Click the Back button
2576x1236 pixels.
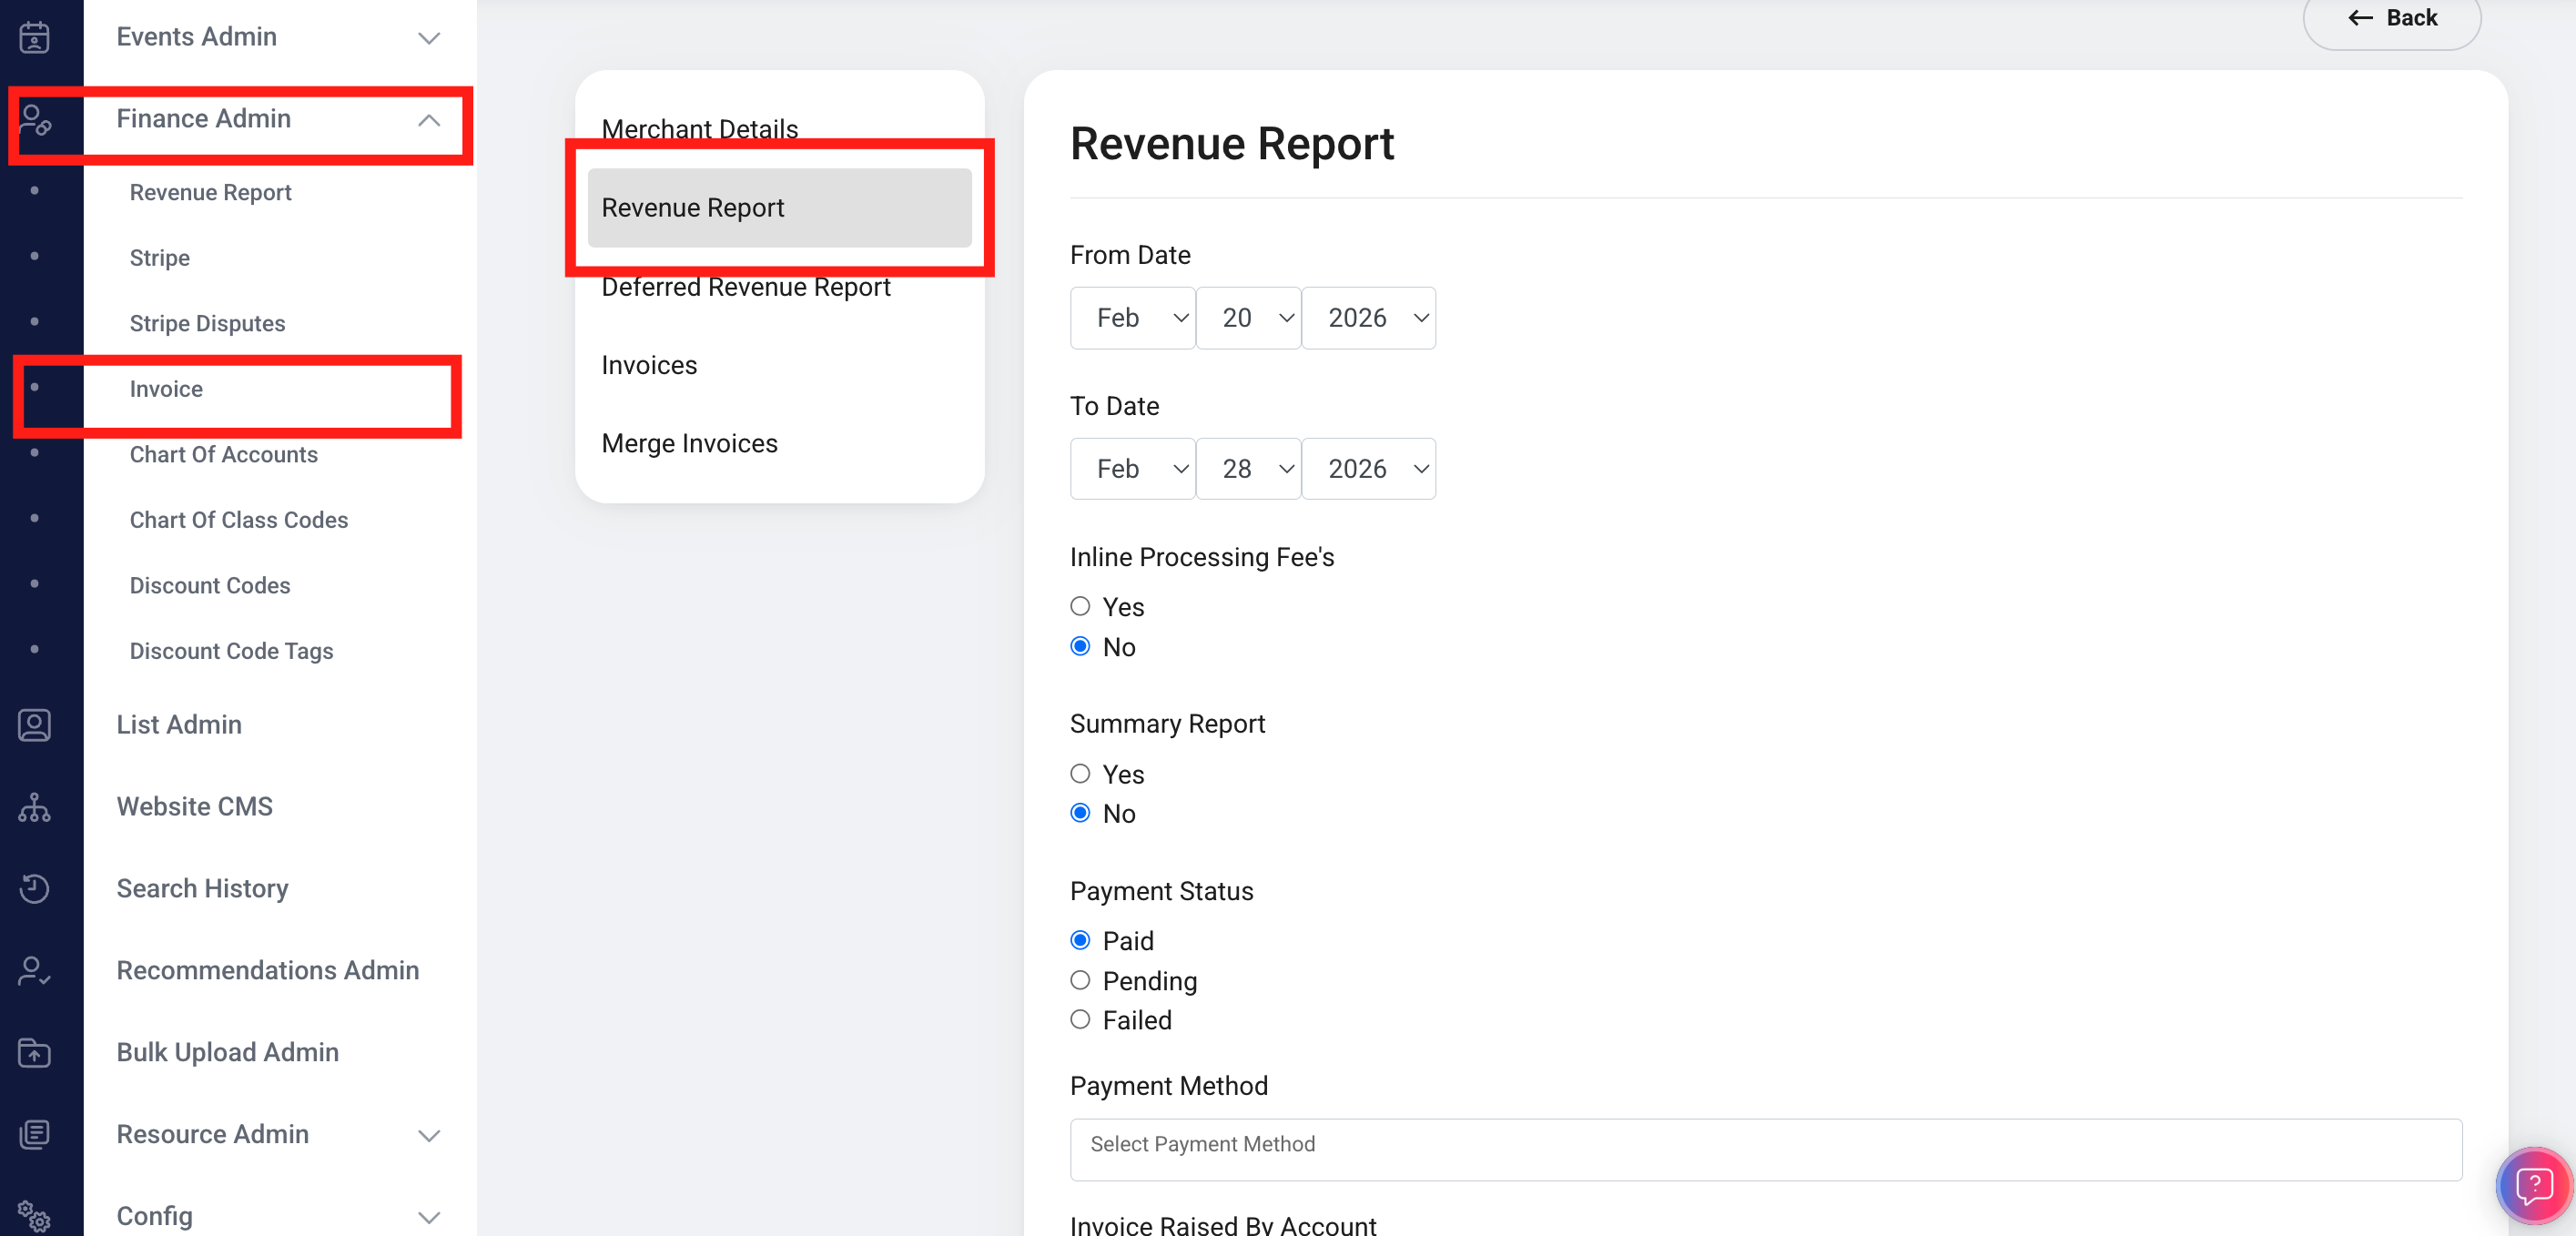[2392, 18]
